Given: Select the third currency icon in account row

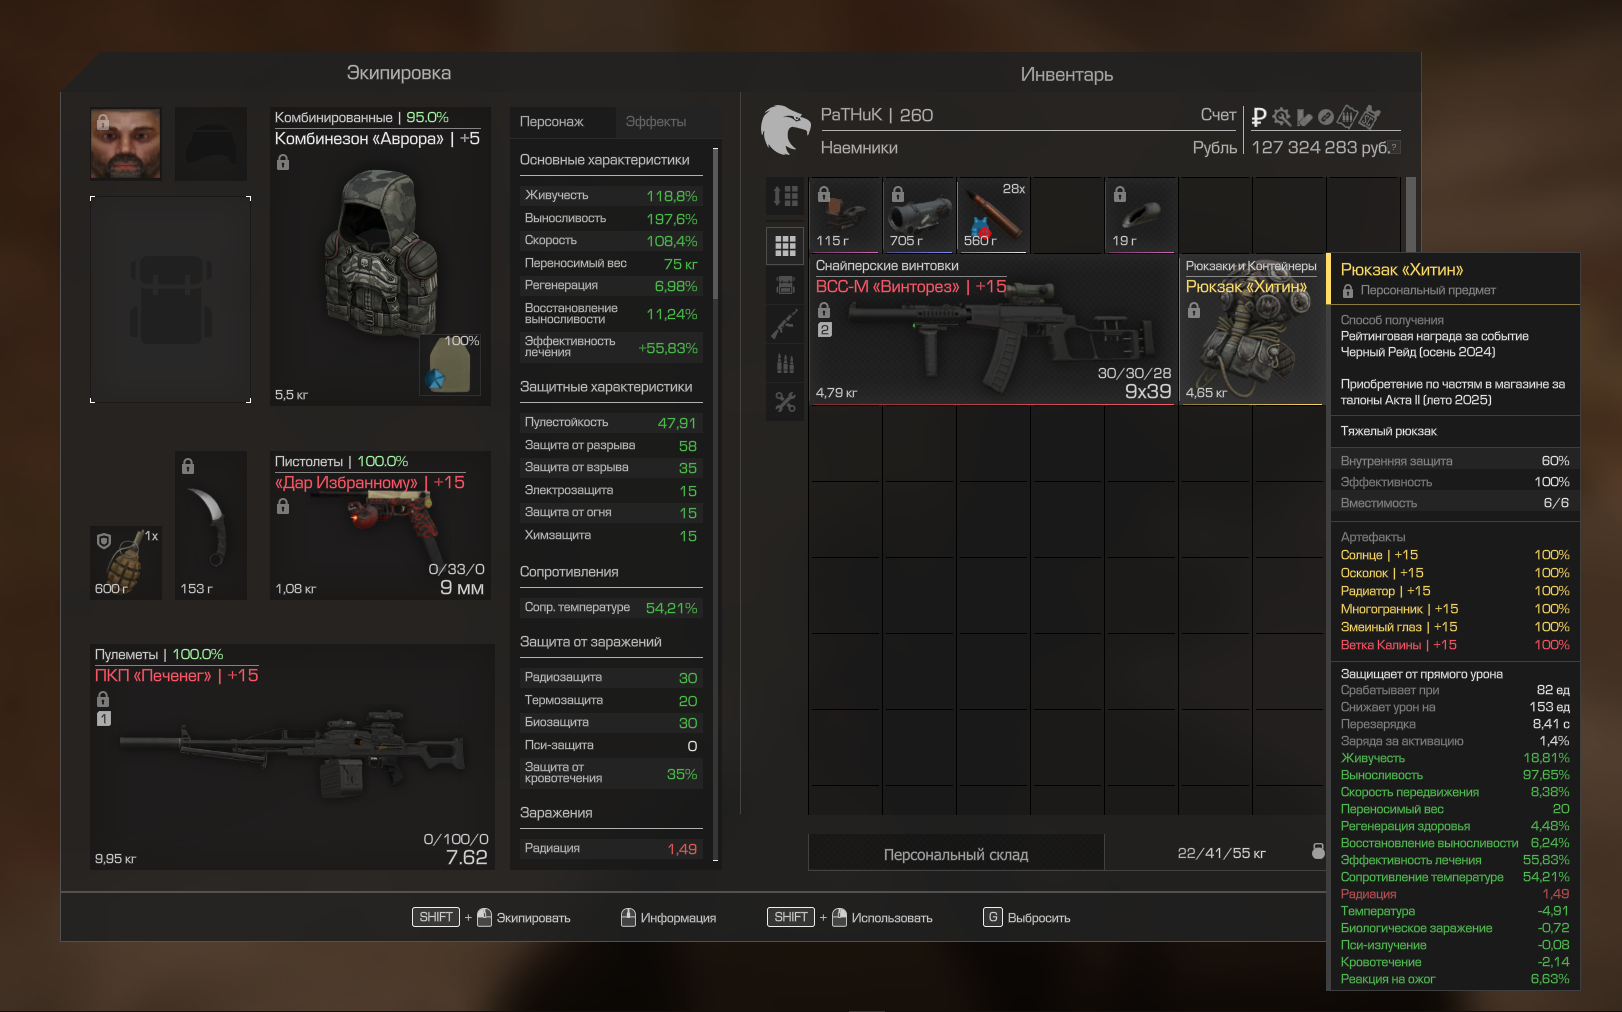Looking at the screenshot, I should 1304,117.
